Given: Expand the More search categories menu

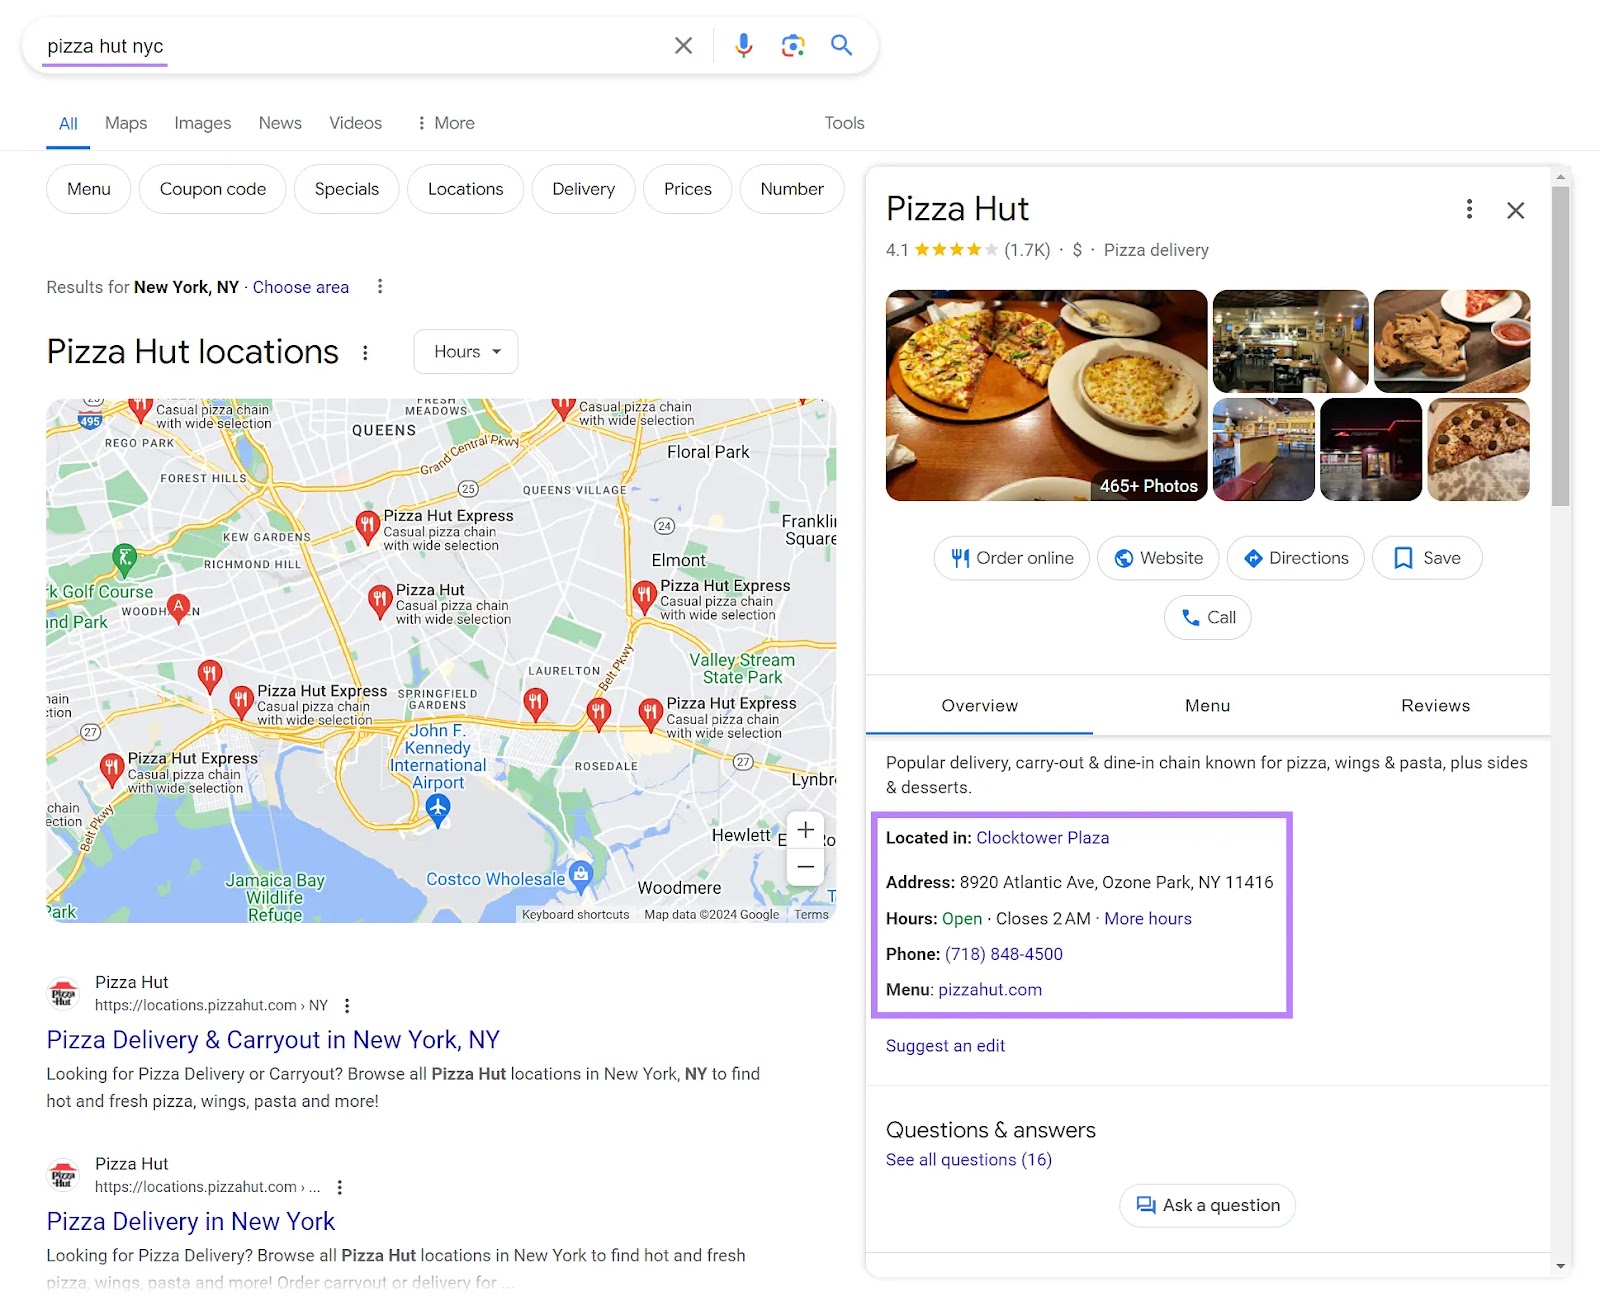Looking at the screenshot, I should coord(446,123).
